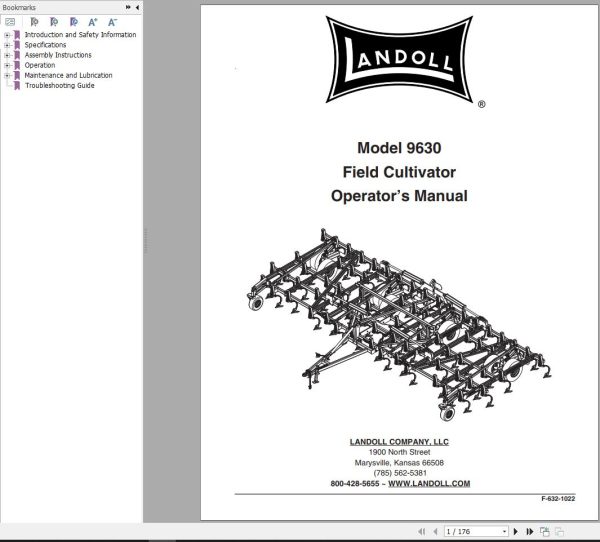Click the first gray bookmark toolbar icon
Screen dimensions: 600x542
(34, 22)
